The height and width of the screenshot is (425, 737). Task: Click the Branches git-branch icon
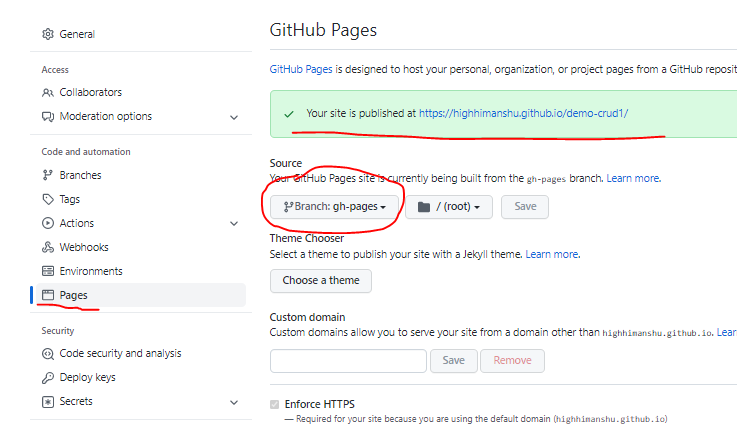47,175
